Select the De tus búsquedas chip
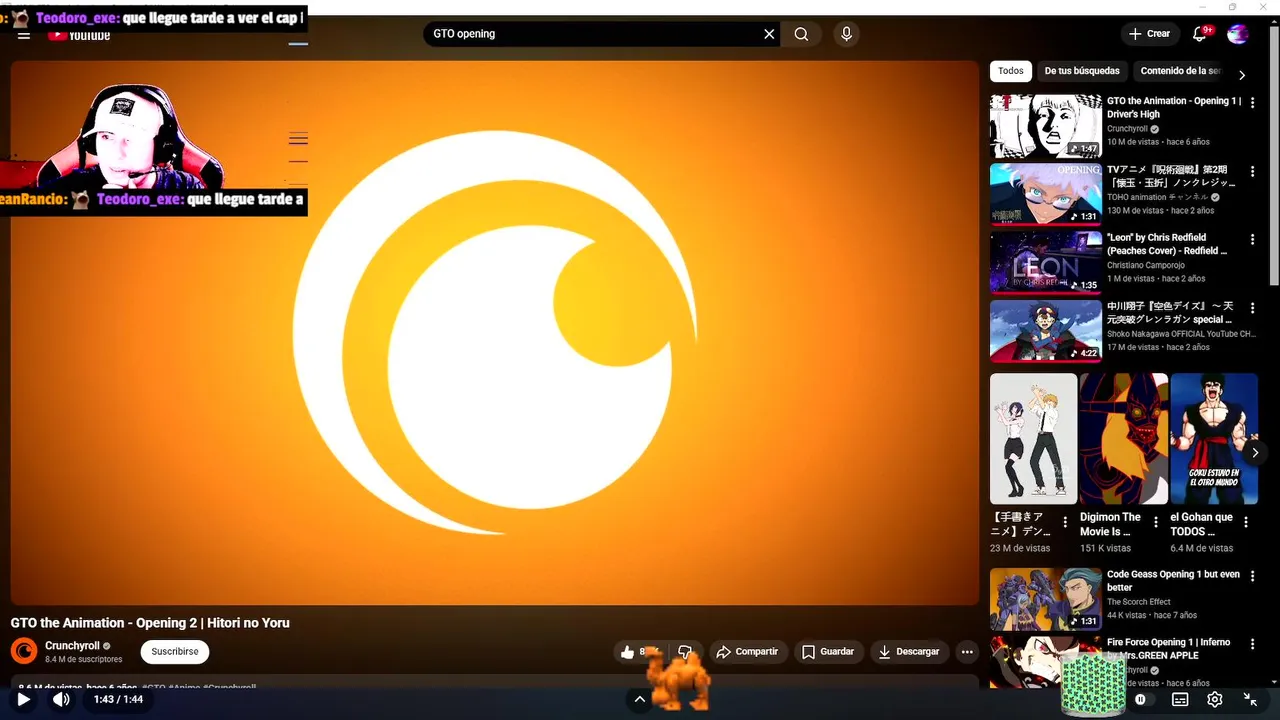Image resolution: width=1280 pixels, height=720 pixels. 1082,71
